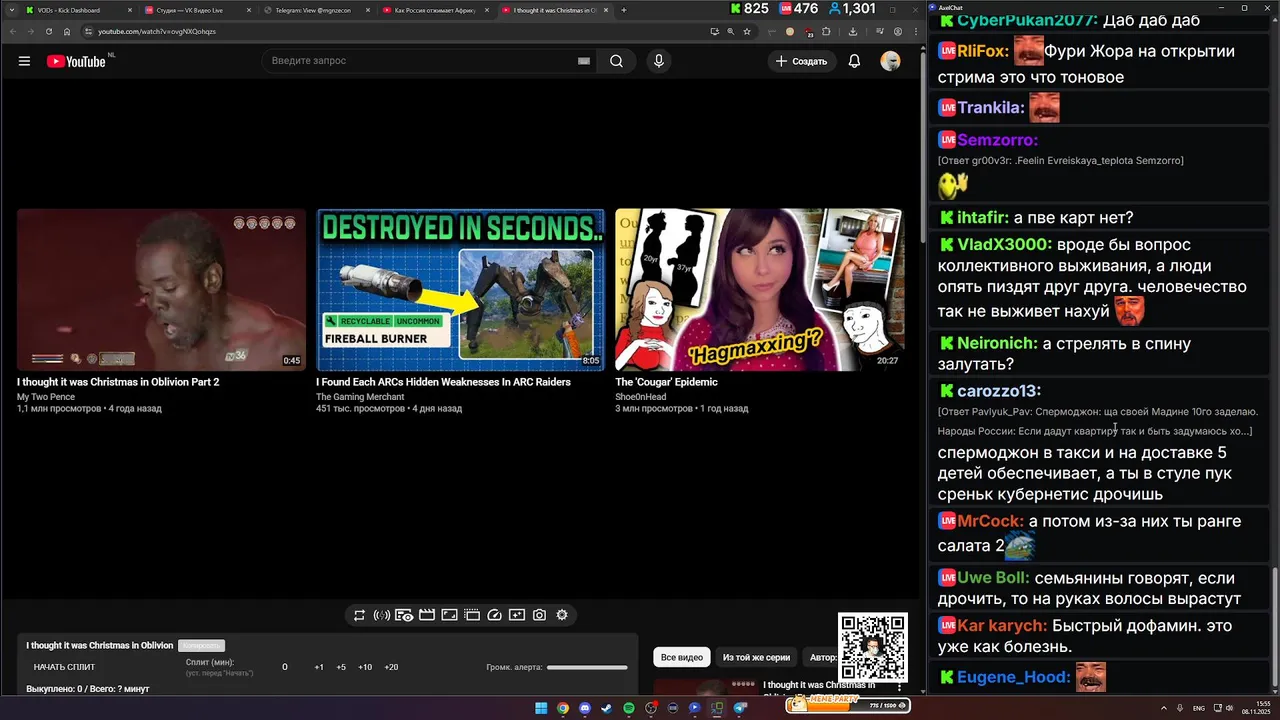
Task: Click the speedometer playback speed icon
Action: (494, 615)
